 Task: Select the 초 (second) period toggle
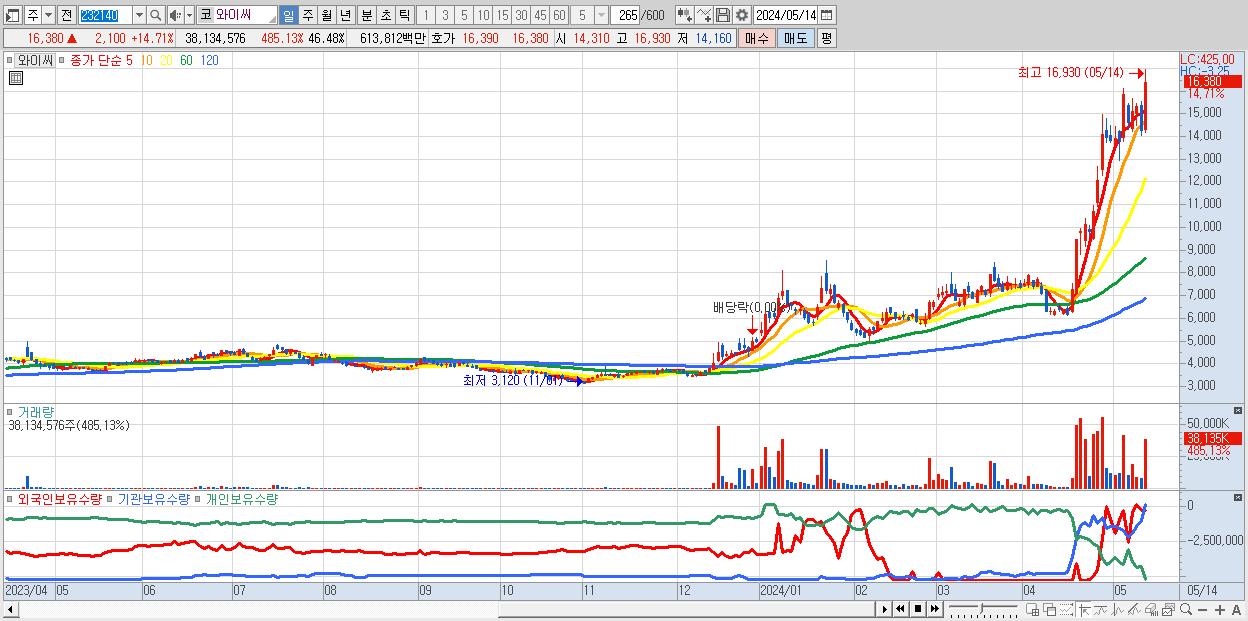point(385,15)
